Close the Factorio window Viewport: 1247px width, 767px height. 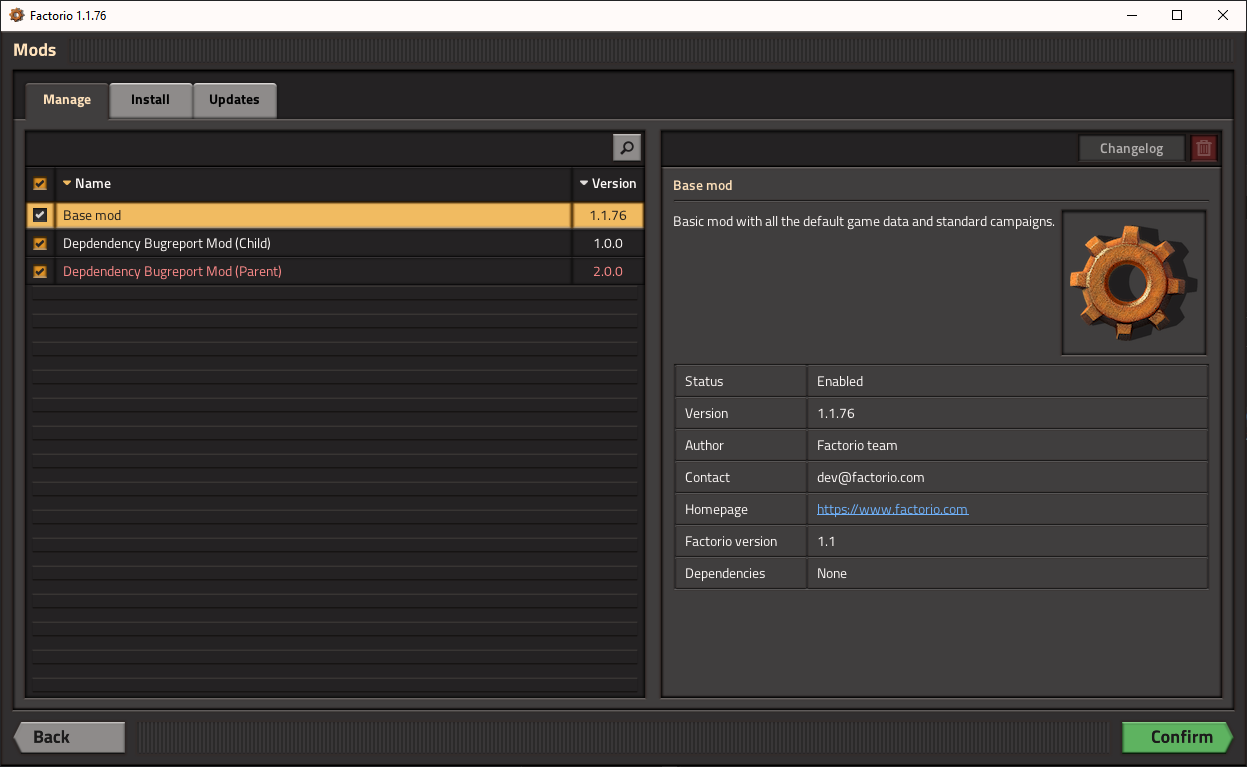point(1223,15)
